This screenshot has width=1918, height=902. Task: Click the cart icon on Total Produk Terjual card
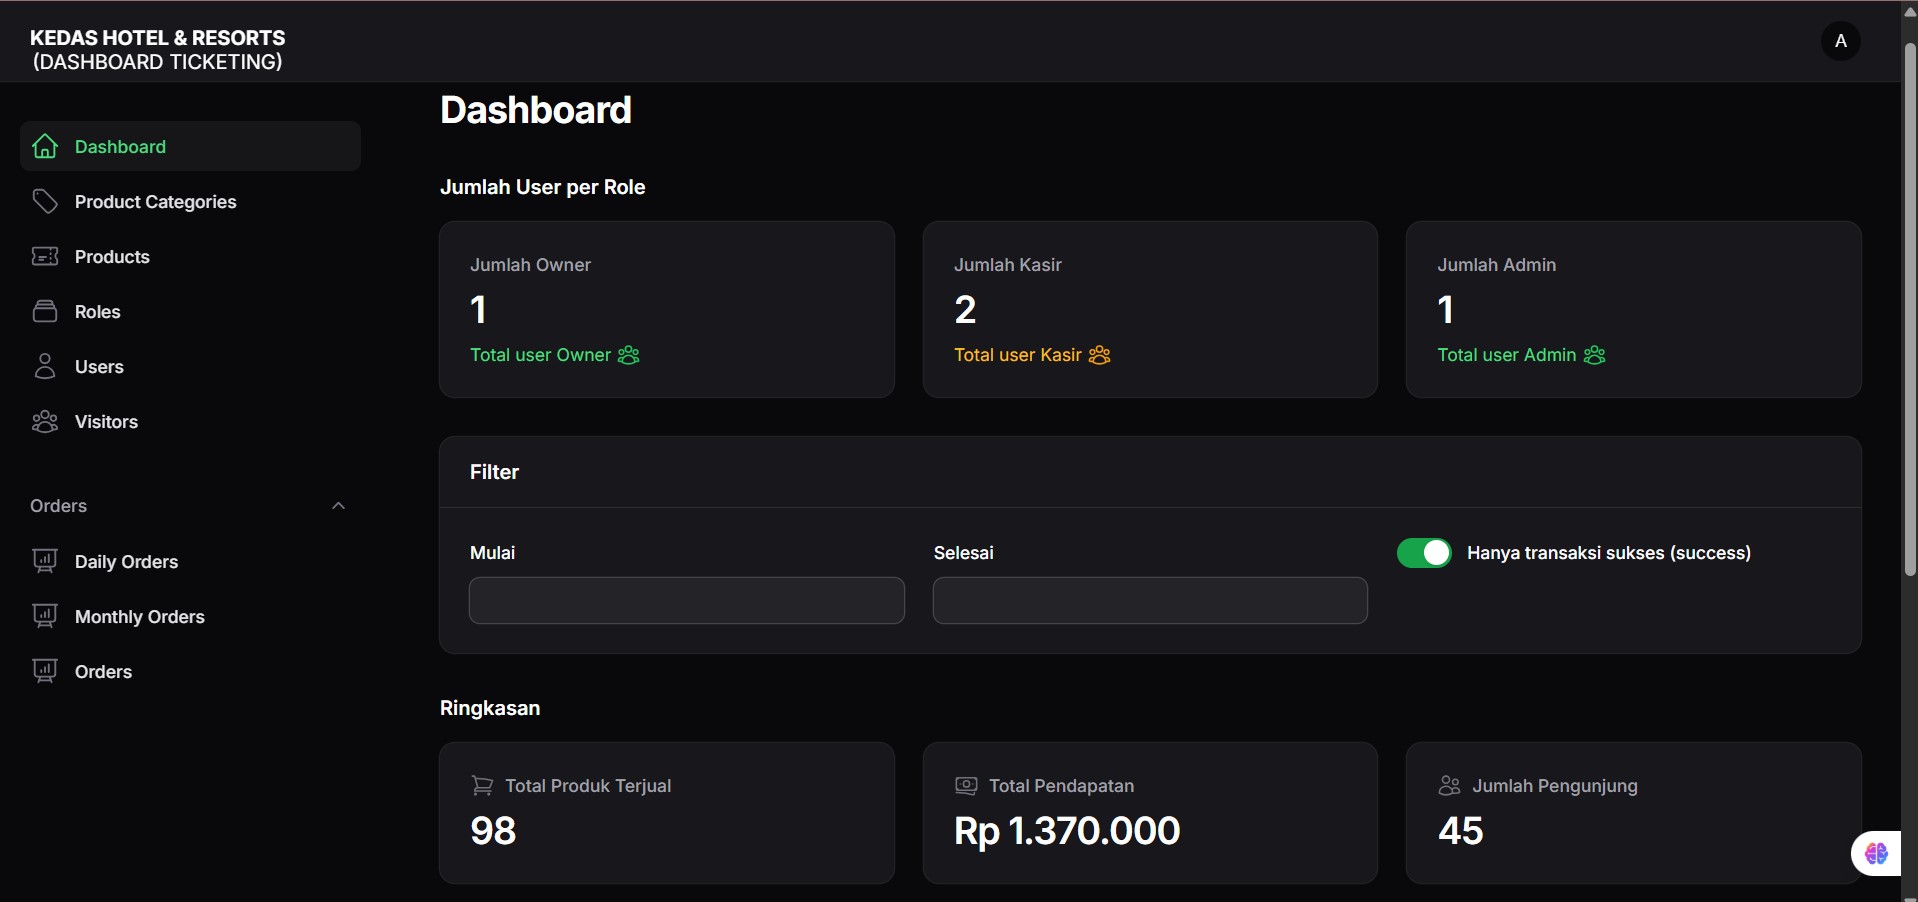point(481,785)
